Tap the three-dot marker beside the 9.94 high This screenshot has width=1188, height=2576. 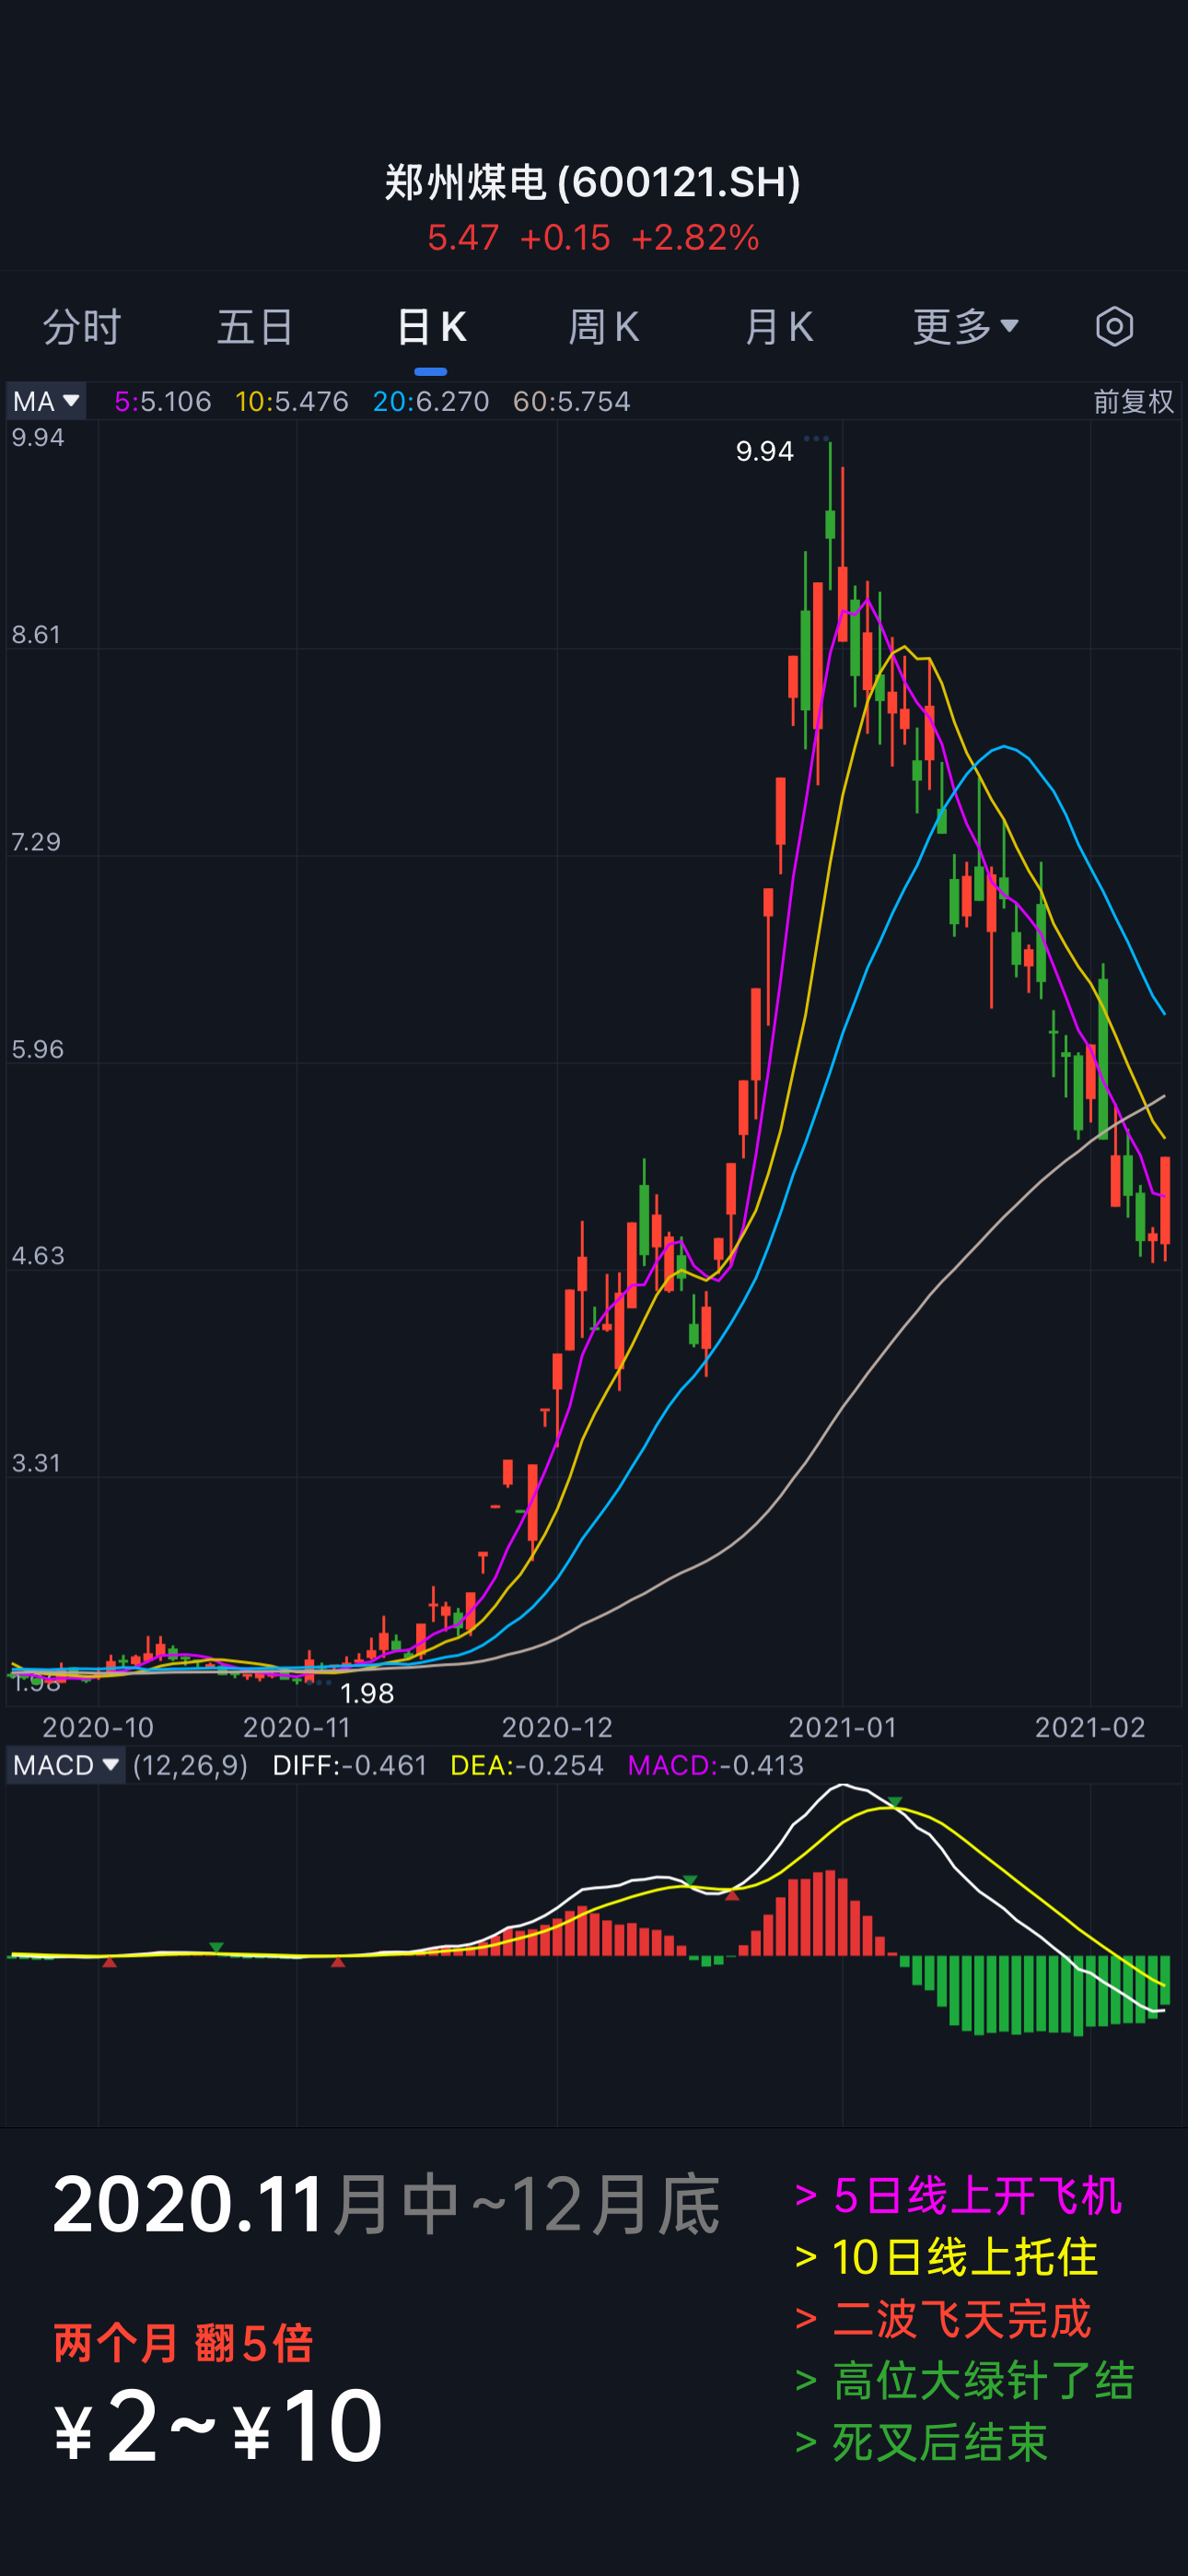(x=816, y=438)
